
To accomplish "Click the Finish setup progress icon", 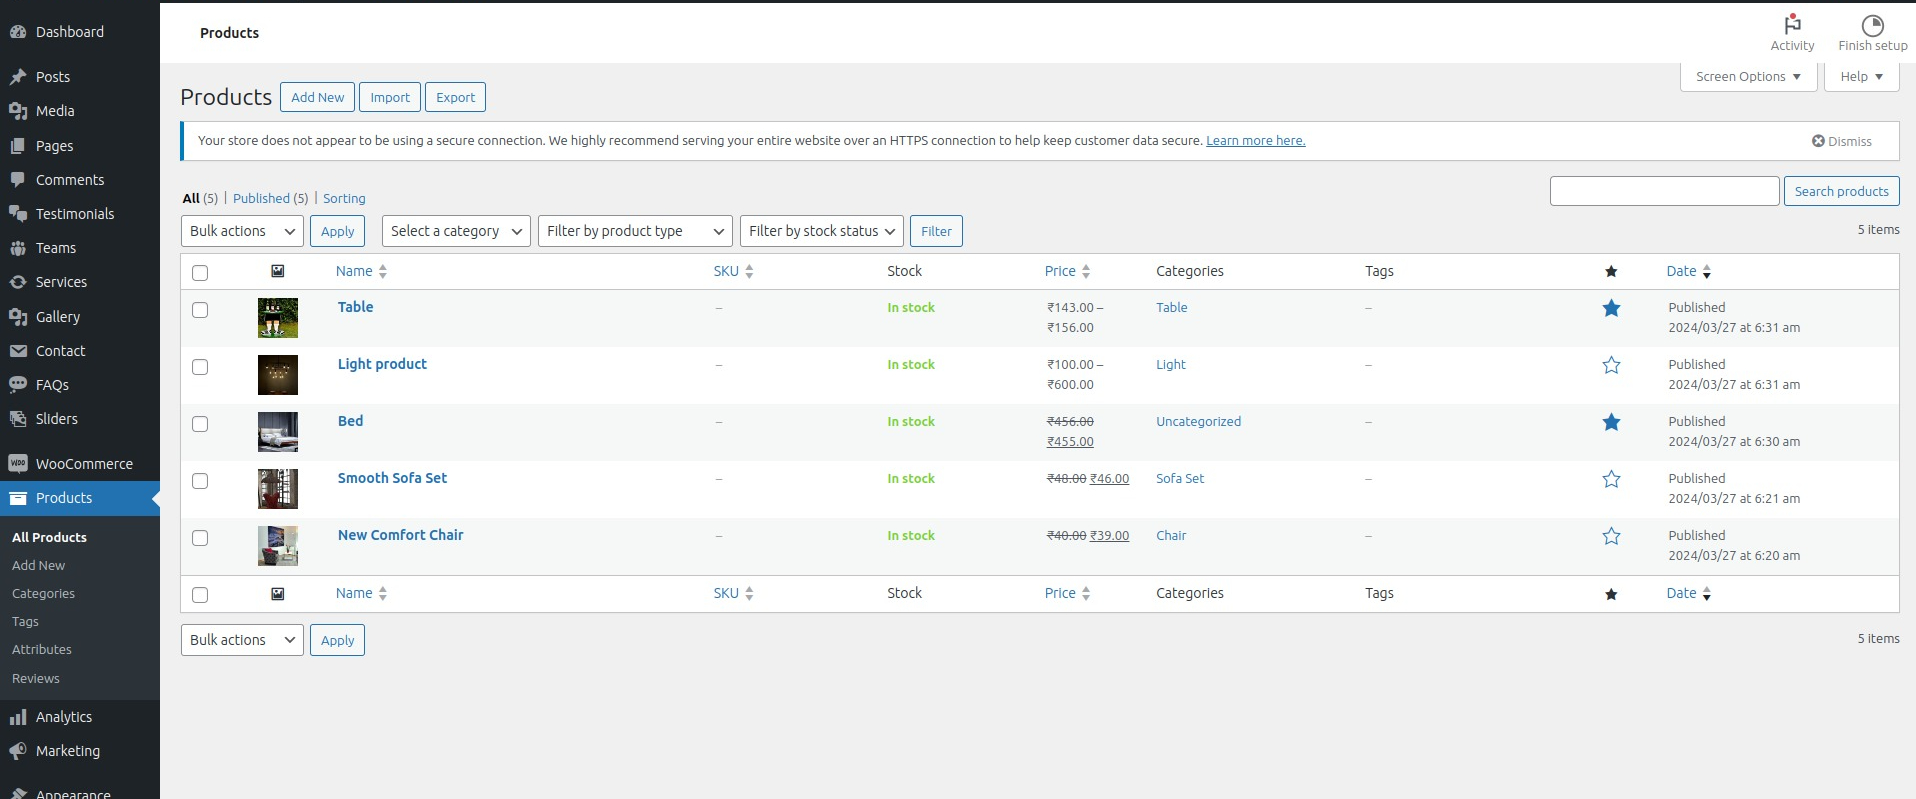I will [x=1872, y=25].
